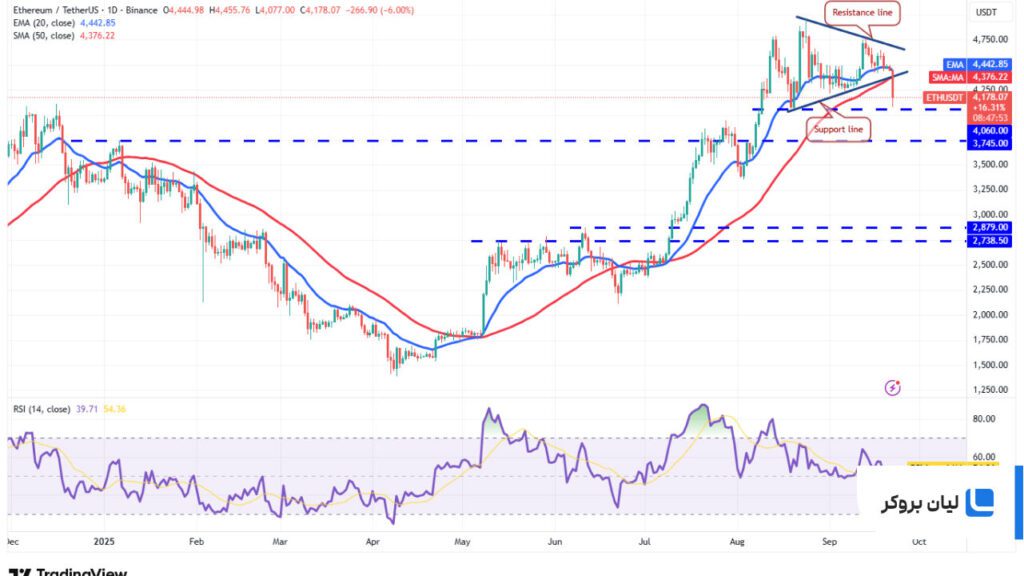Select the "EMA (20, close)" legend label
The image size is (1024, 576).
click(44, 23)
